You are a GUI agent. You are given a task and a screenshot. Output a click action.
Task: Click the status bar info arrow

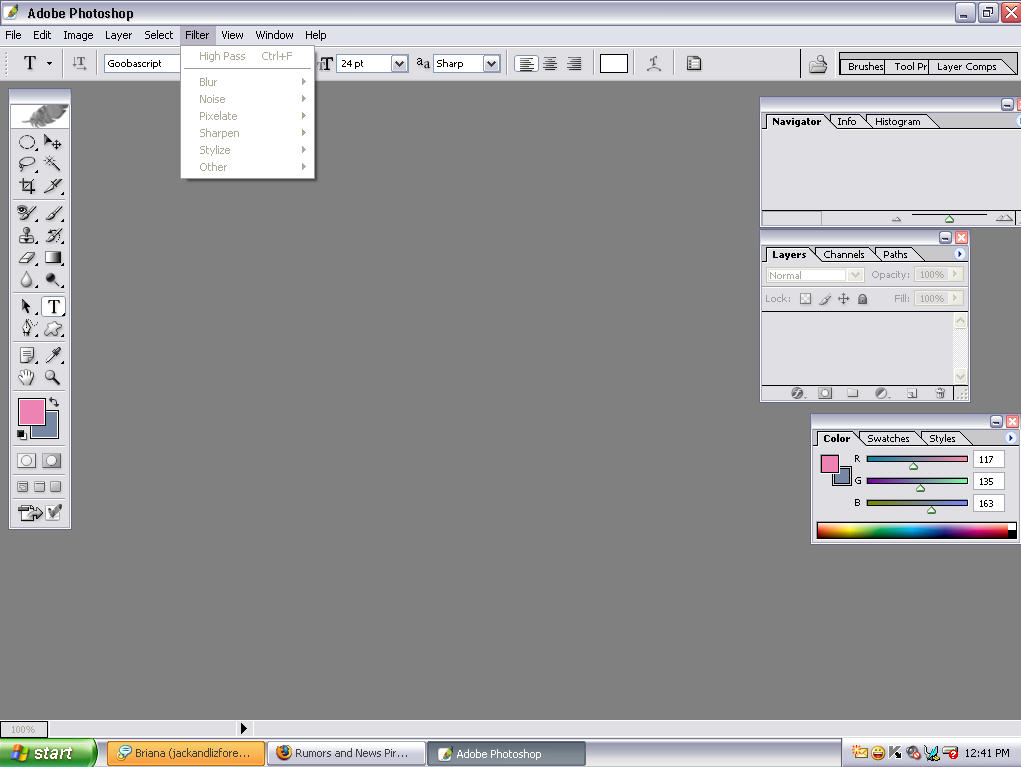244,729
